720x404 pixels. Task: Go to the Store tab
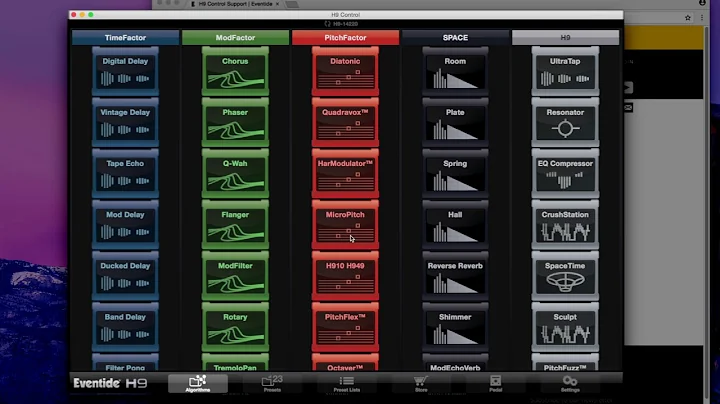click(421, 384)
